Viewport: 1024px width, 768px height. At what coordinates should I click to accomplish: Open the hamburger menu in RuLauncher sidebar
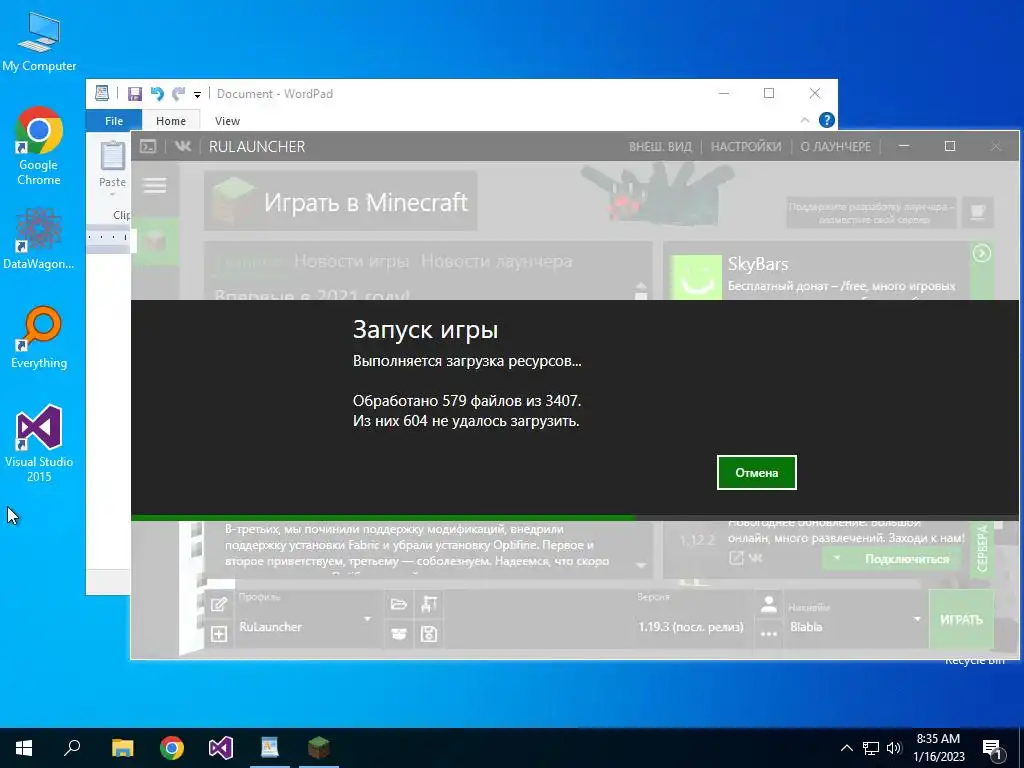pyautogui.click(x=155, y=185)
